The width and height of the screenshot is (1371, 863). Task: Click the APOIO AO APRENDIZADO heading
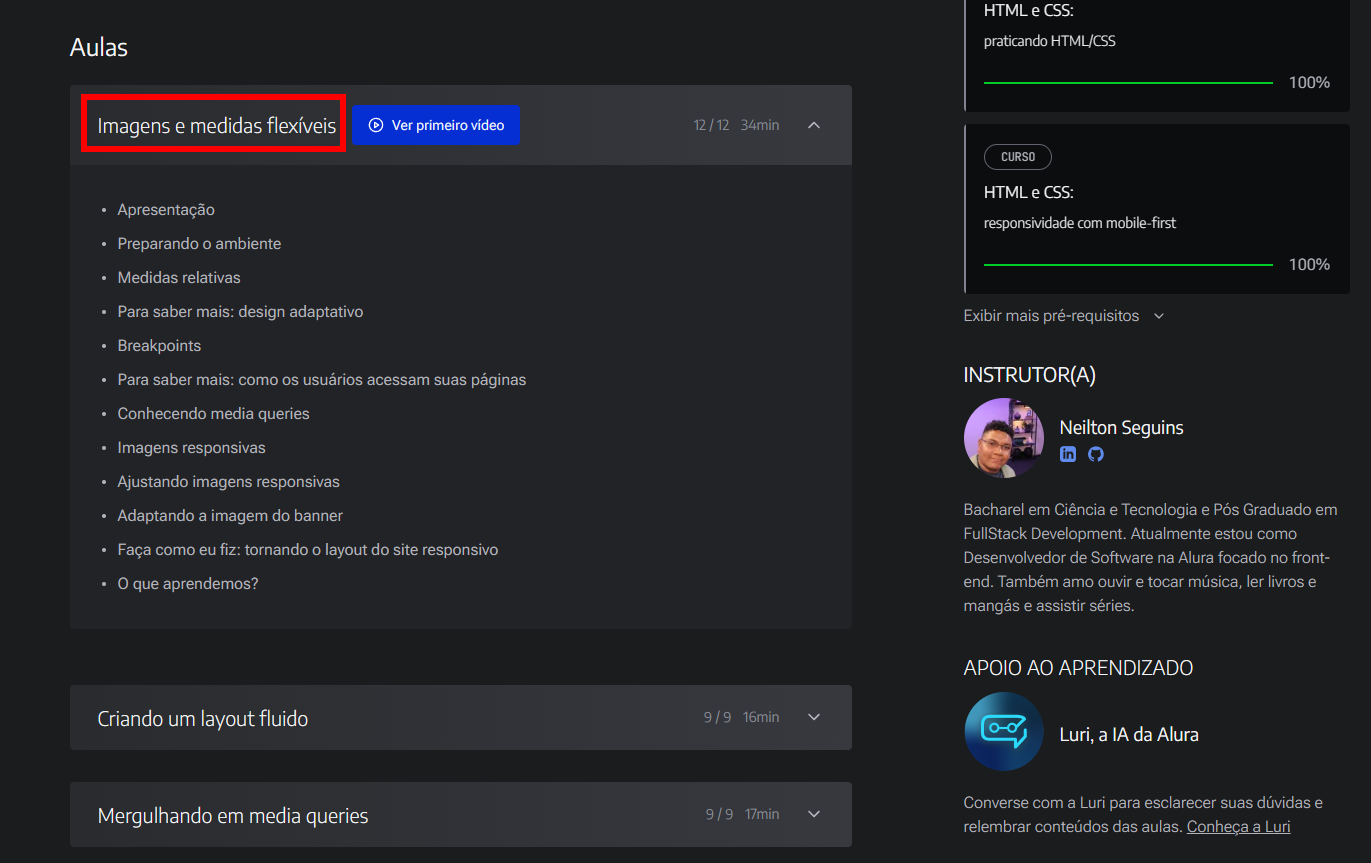pyautogui.click(x=1078, y=668)
